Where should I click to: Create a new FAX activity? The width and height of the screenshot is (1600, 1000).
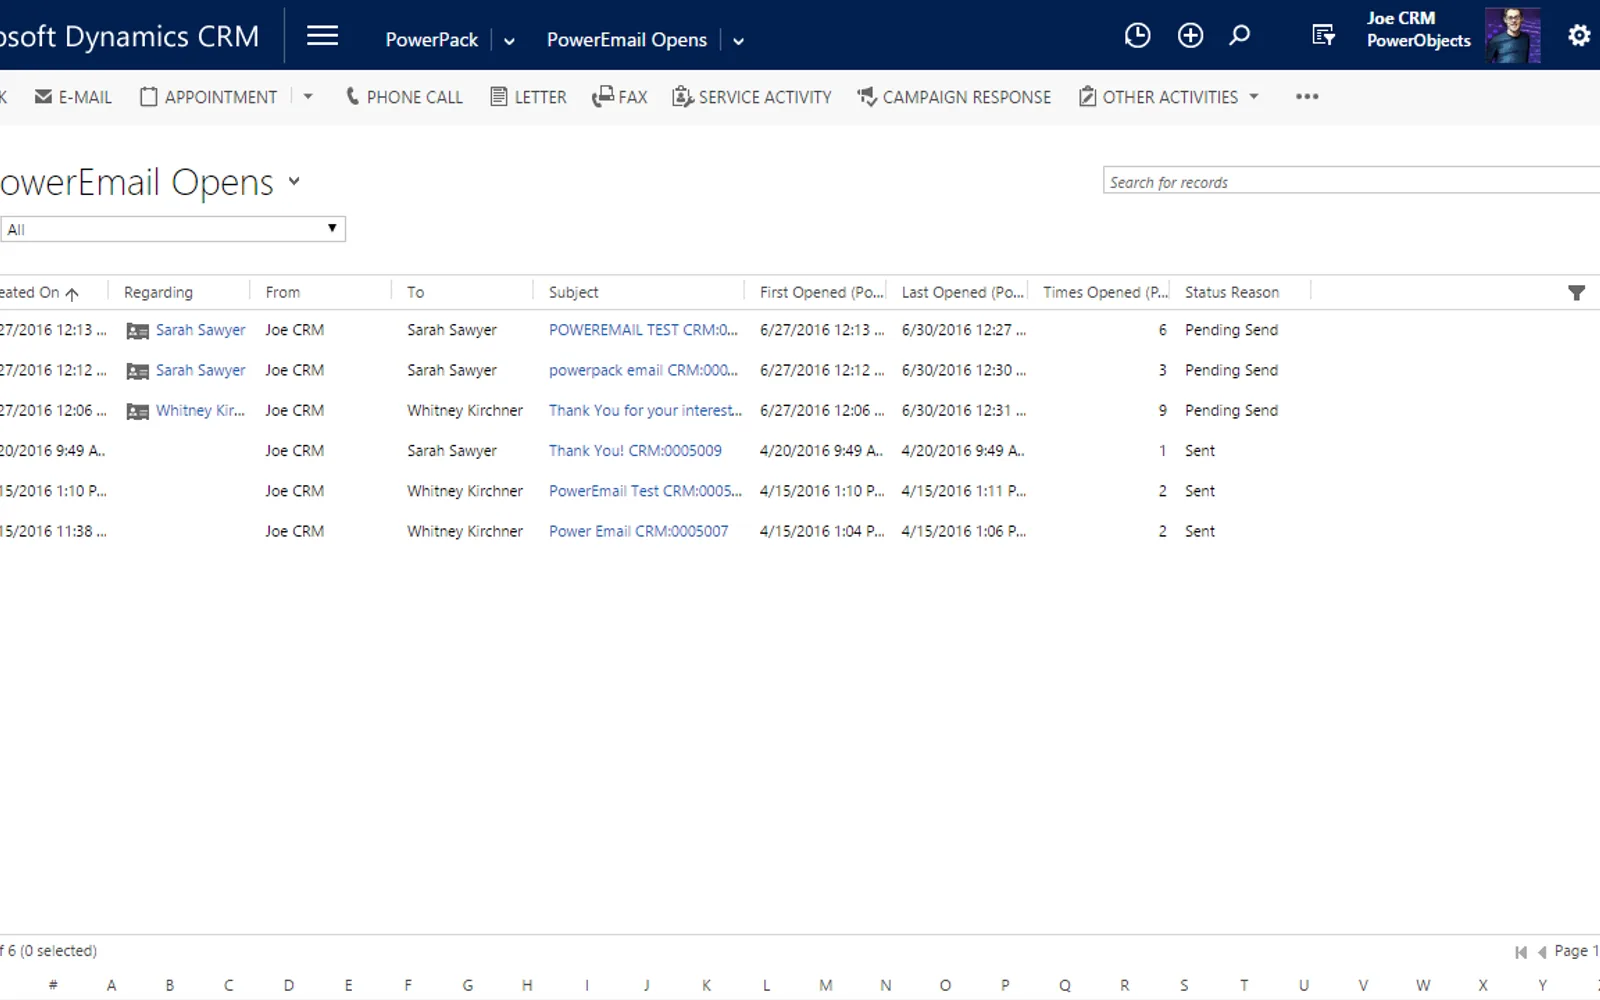(620, 97)
